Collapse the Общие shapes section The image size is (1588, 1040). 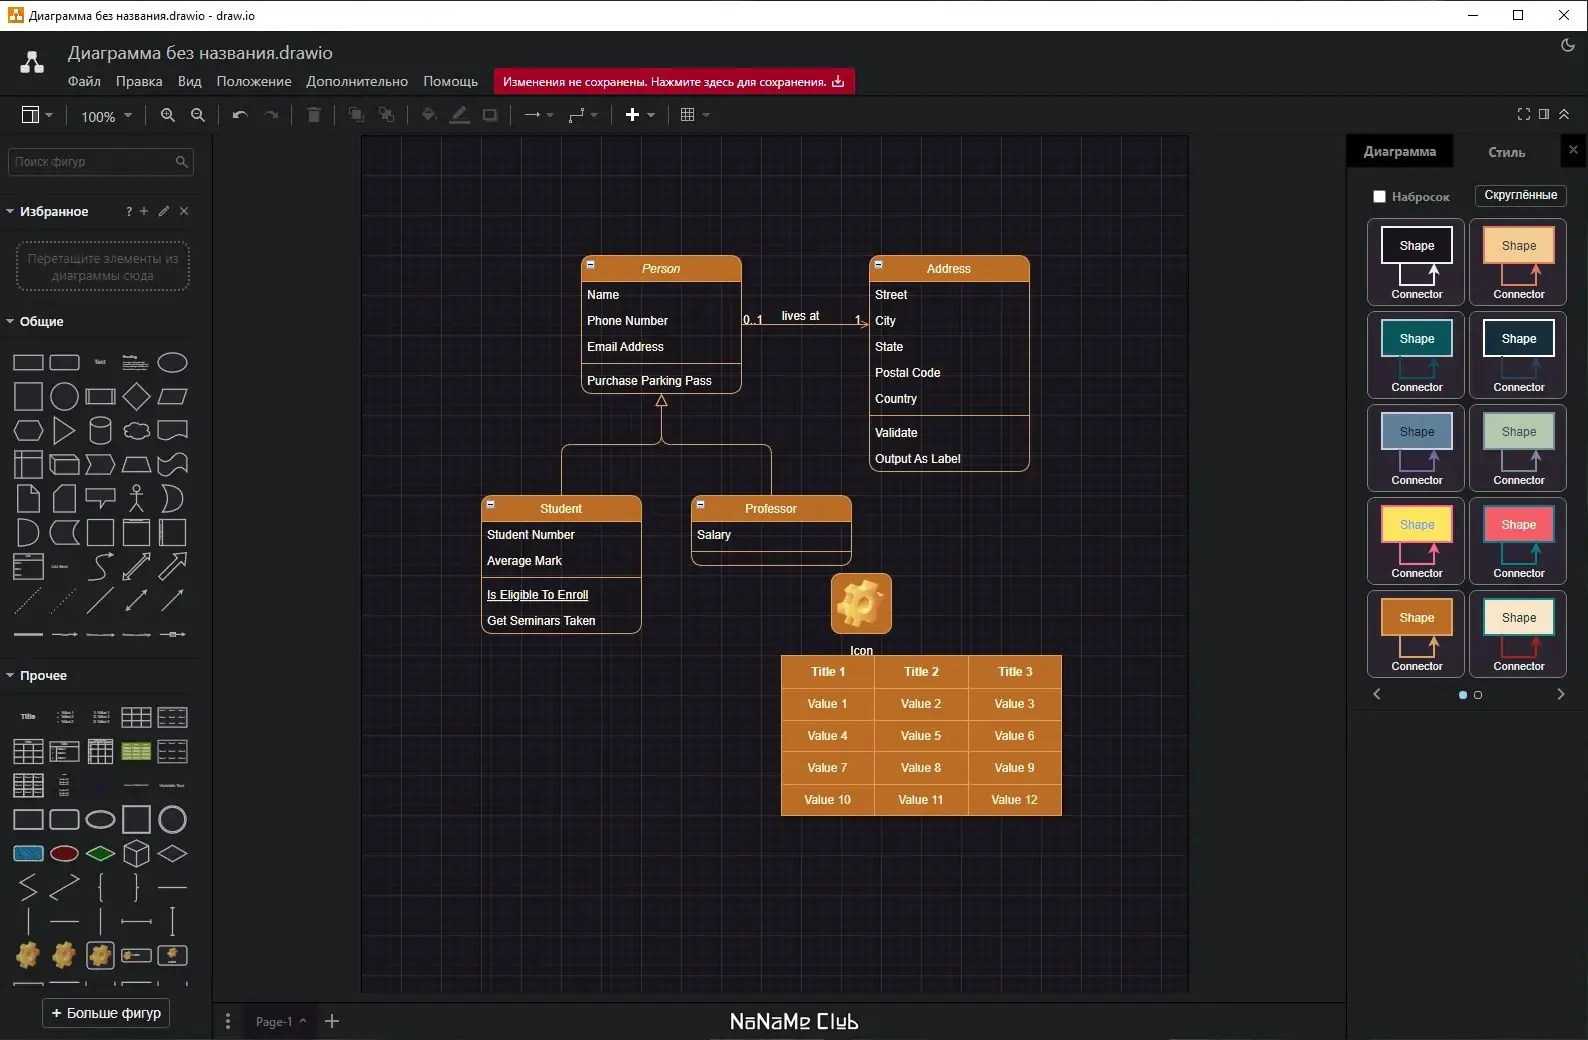coord(40,322)
